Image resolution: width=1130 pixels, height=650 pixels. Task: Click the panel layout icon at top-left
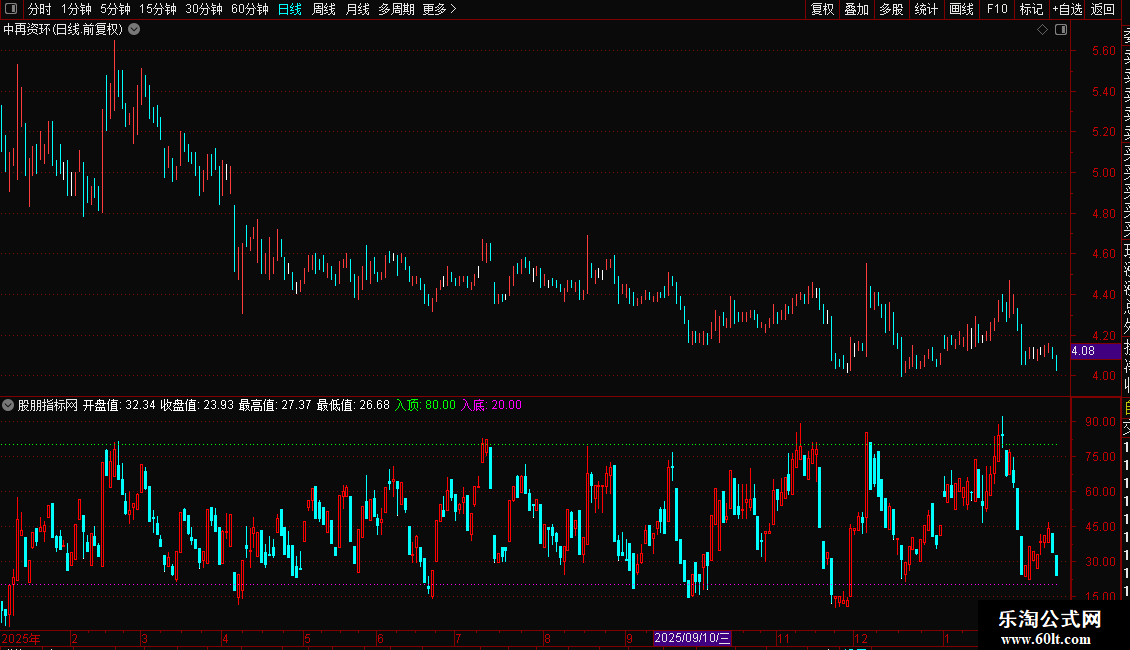click(x=11, y=9)
